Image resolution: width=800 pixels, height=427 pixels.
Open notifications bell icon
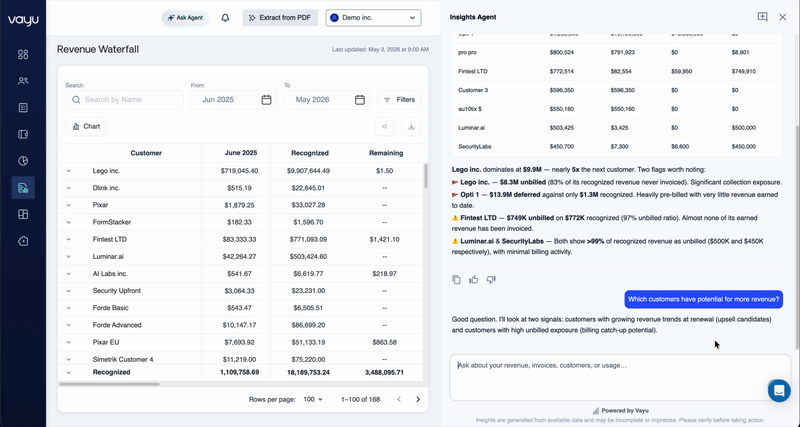[225, 18]
